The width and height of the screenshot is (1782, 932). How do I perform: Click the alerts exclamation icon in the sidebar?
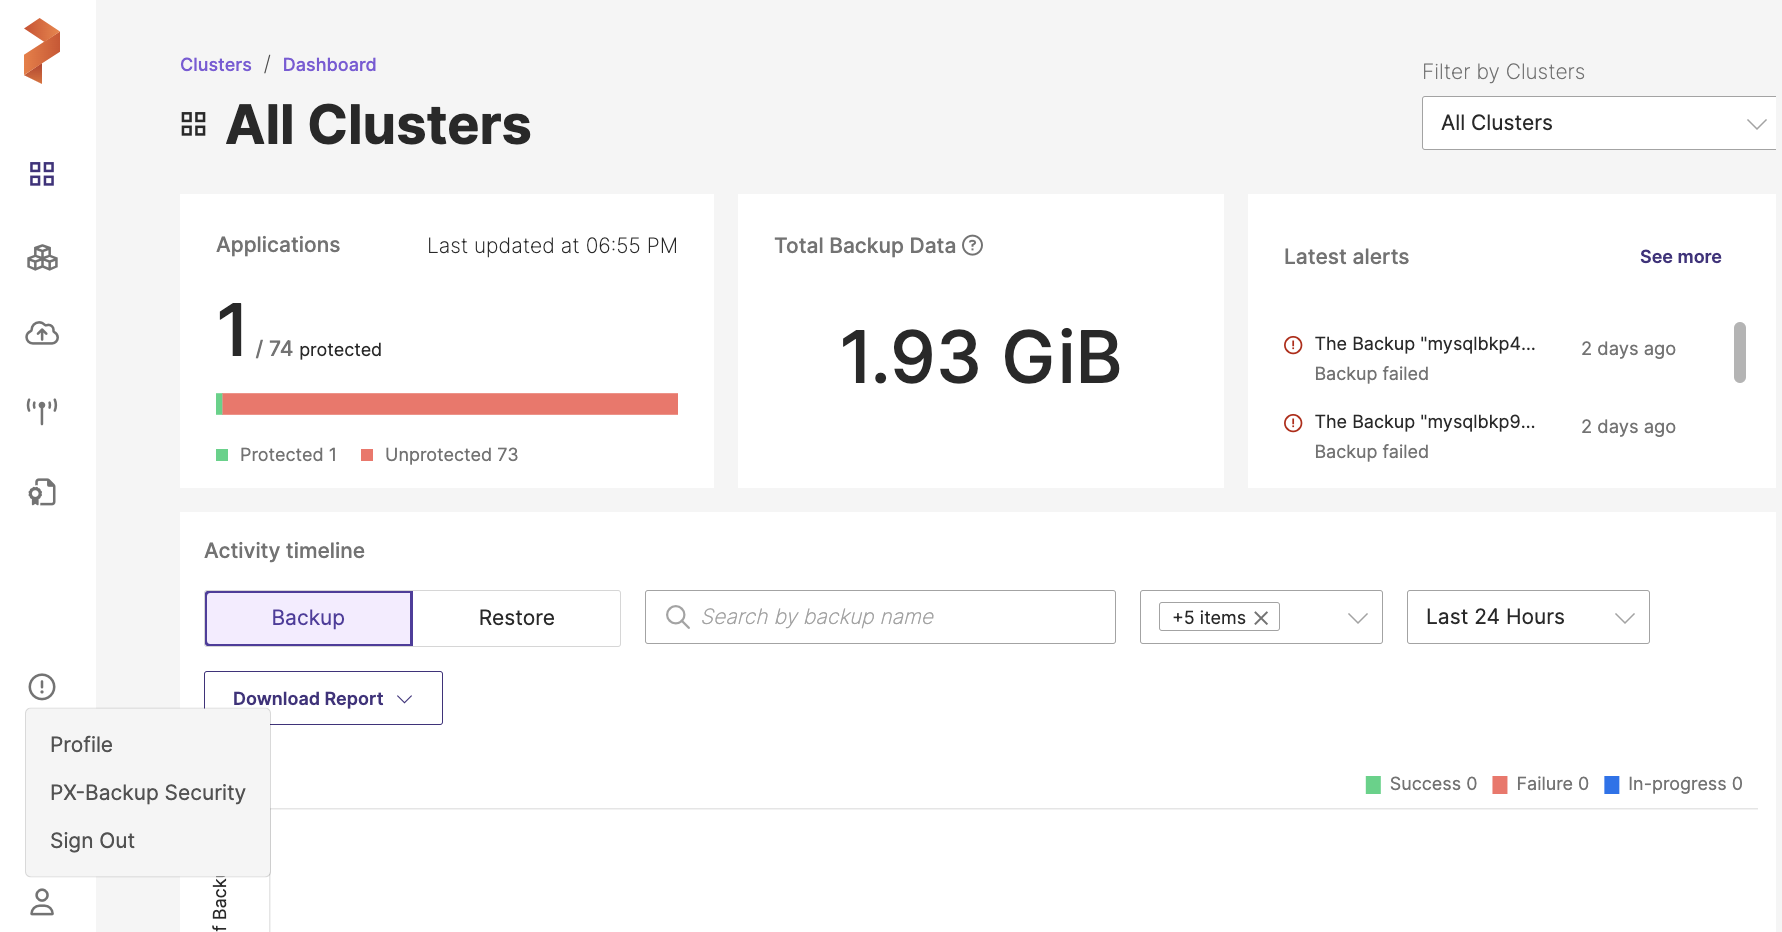click(x=42, y=687)
